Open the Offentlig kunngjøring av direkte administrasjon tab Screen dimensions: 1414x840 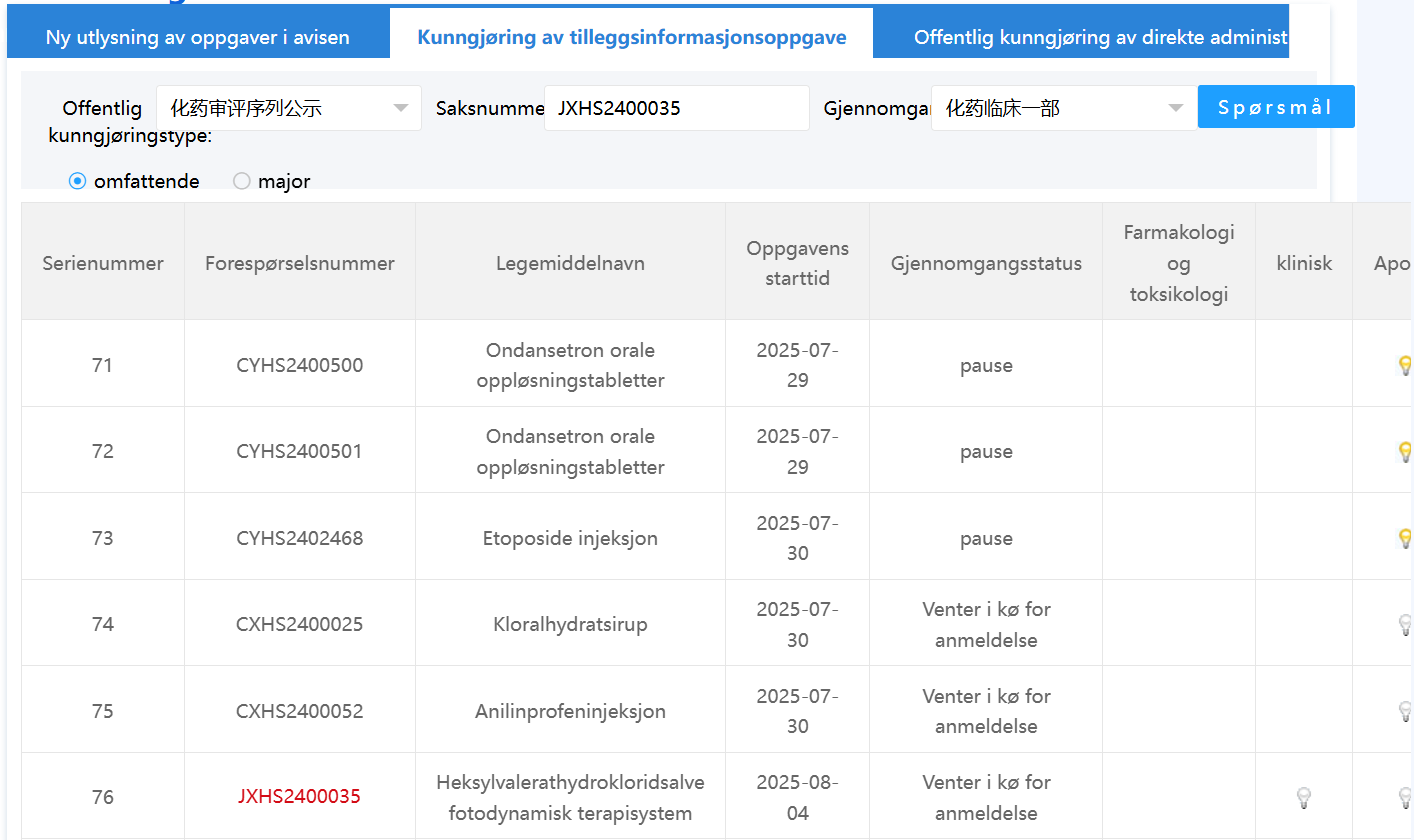coord(1100,38)
